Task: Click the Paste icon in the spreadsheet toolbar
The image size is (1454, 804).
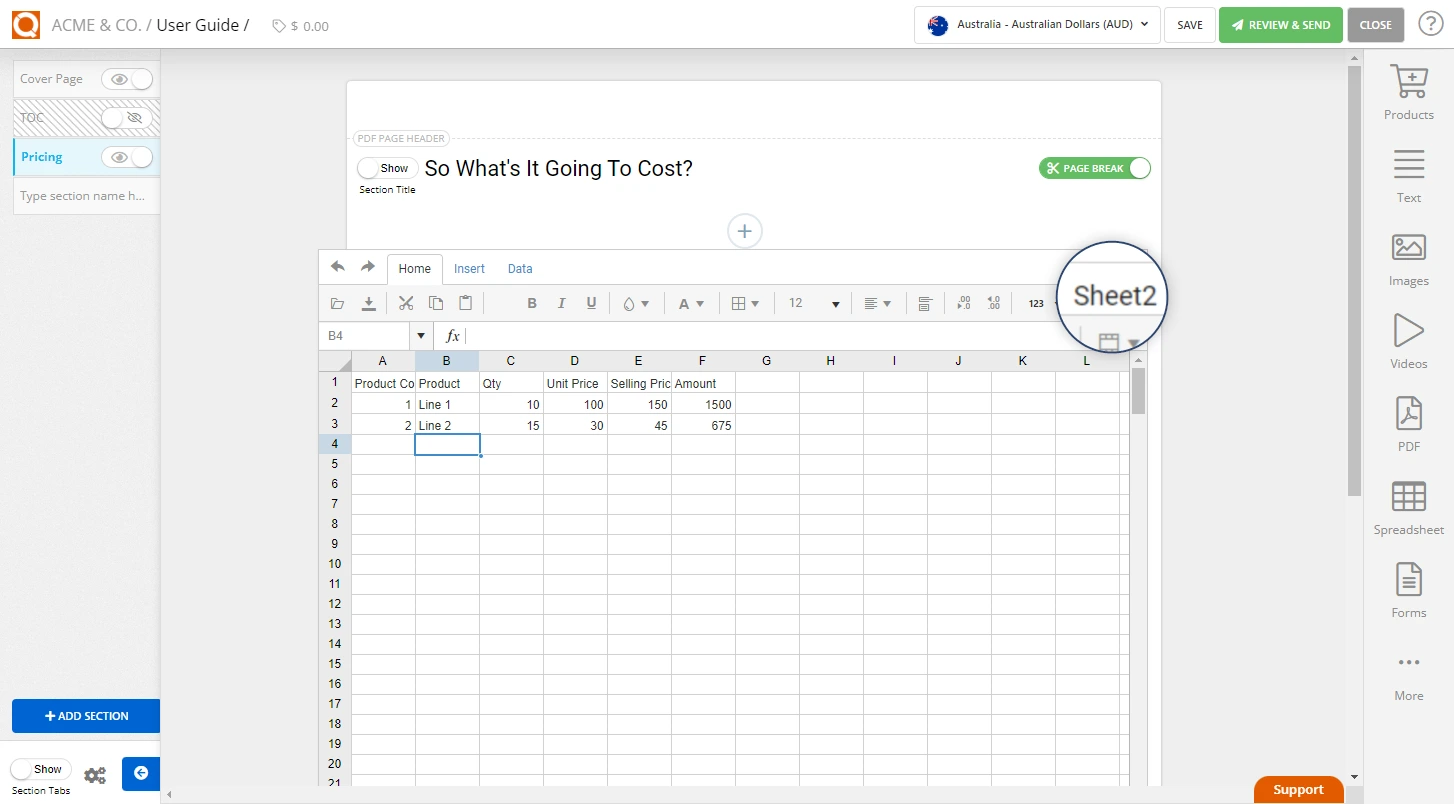Action: [x=464, y=302]
